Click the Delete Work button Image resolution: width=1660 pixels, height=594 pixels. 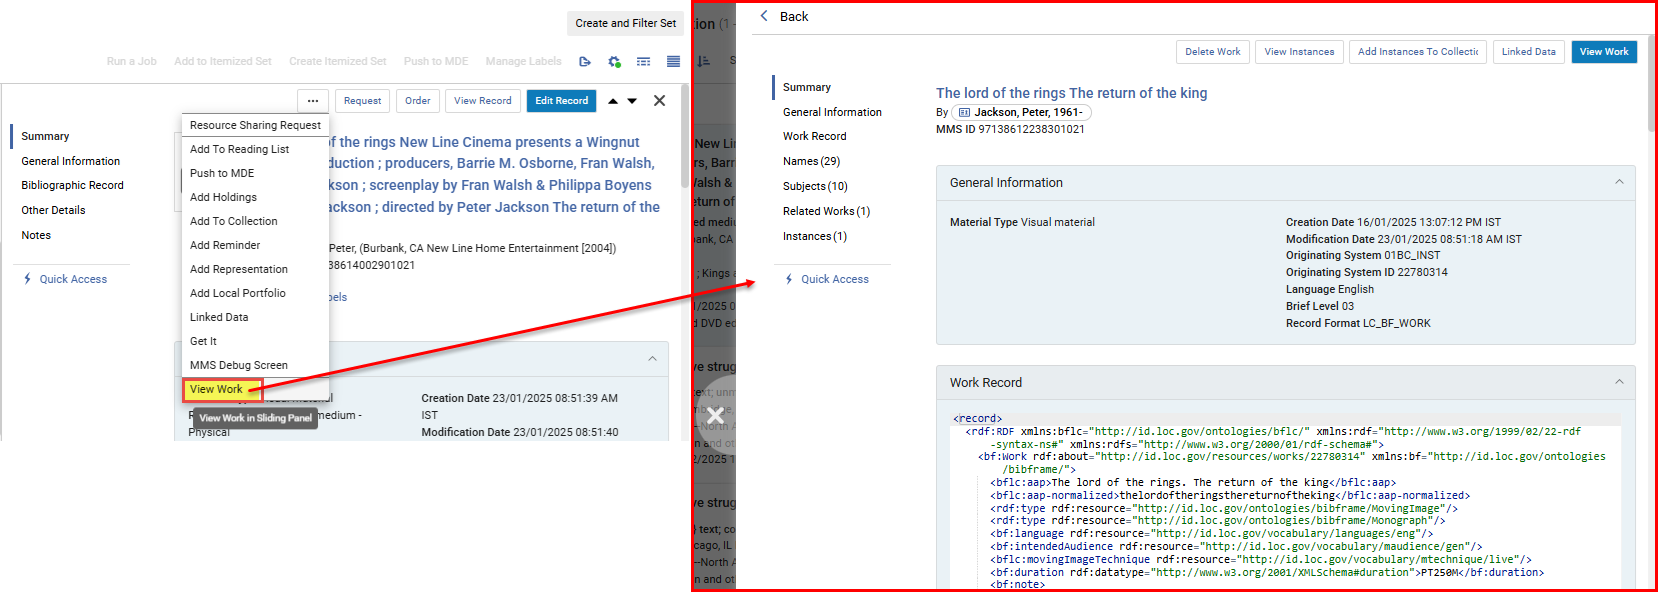pyautogui.click(x=1213, y=52)
